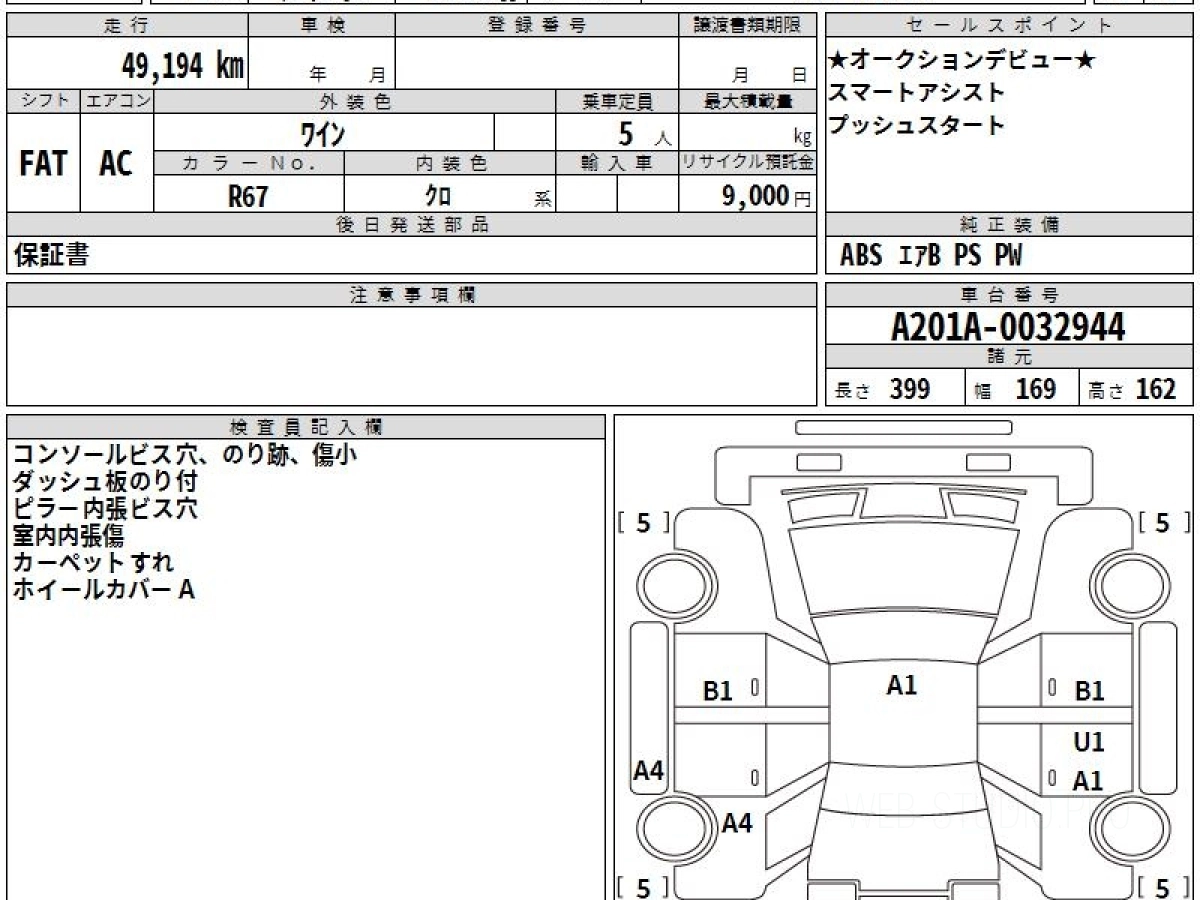Select the height value 高さ 162

point(1133,389)
